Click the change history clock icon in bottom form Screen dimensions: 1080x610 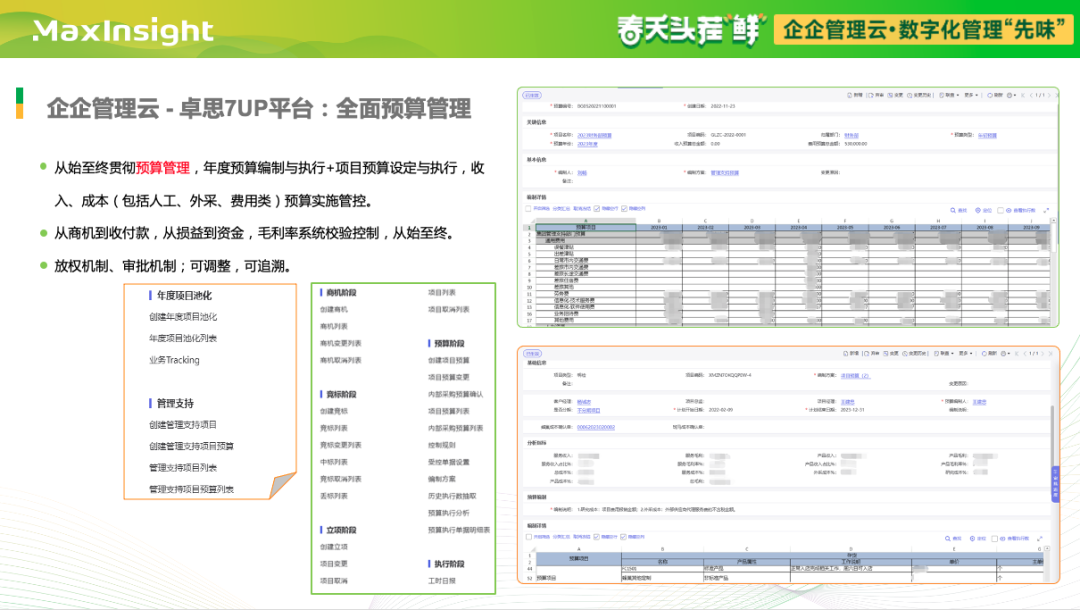[906, 354]
